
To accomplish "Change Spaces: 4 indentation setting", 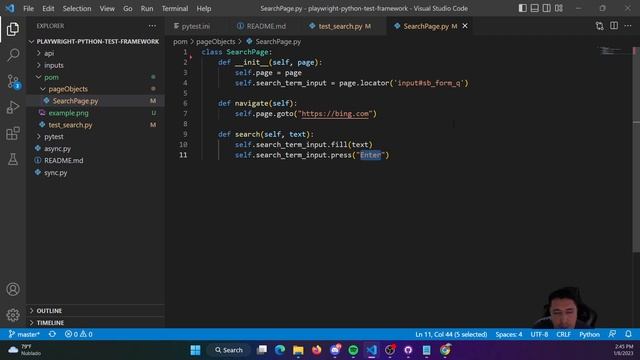I will [509, 334].
